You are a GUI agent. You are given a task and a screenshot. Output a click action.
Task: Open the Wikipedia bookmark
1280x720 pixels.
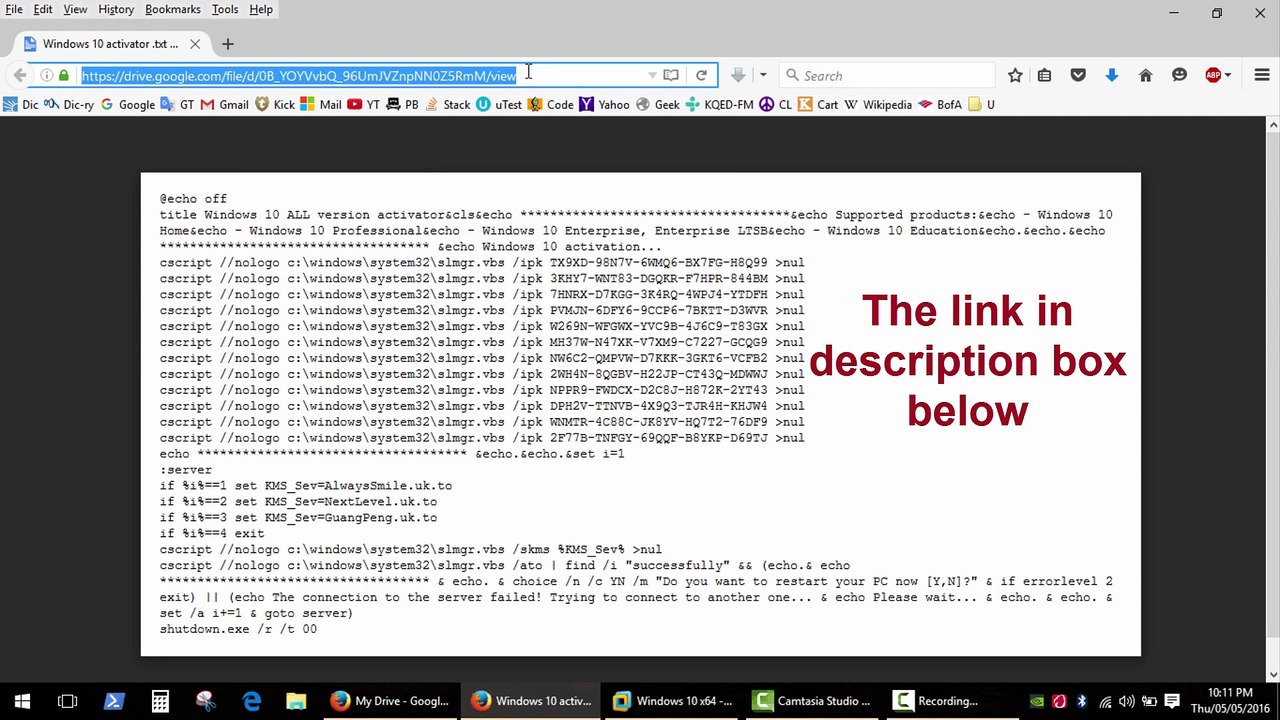(878, 104)
